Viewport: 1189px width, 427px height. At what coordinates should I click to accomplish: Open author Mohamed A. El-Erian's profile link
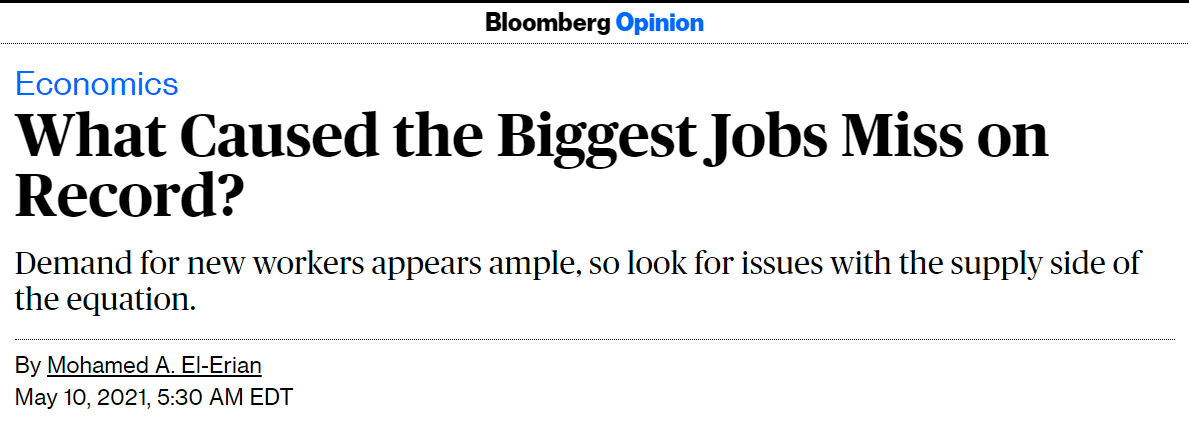pyautogui.click(x=154, y=366)
